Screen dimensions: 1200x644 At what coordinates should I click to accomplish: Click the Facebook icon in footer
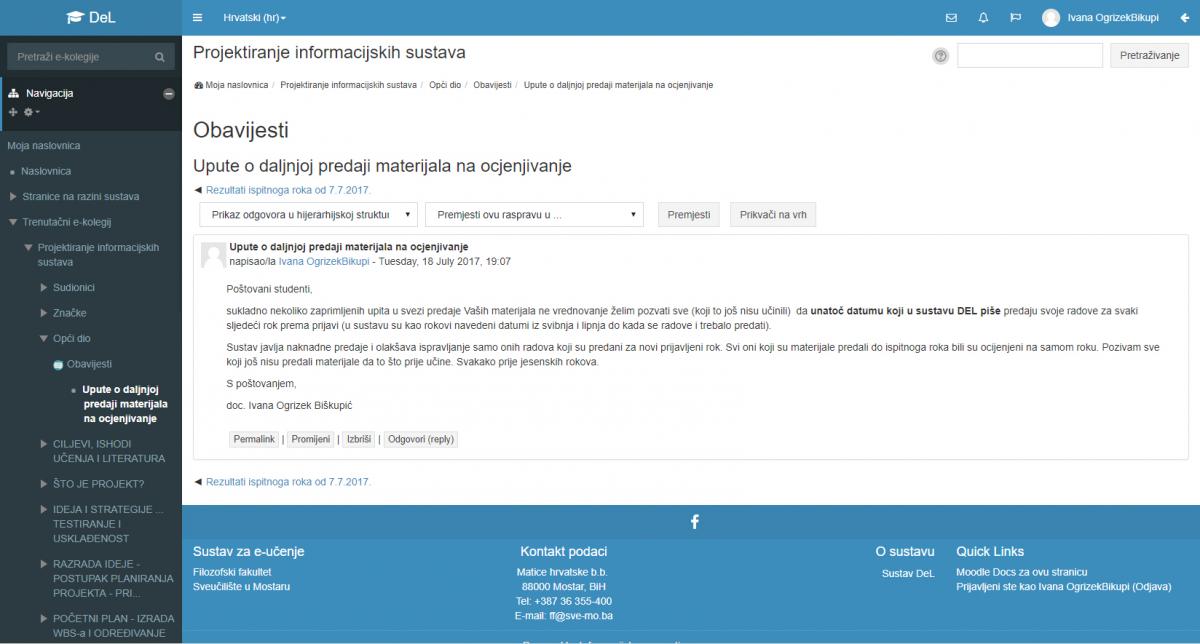(694, 521)
